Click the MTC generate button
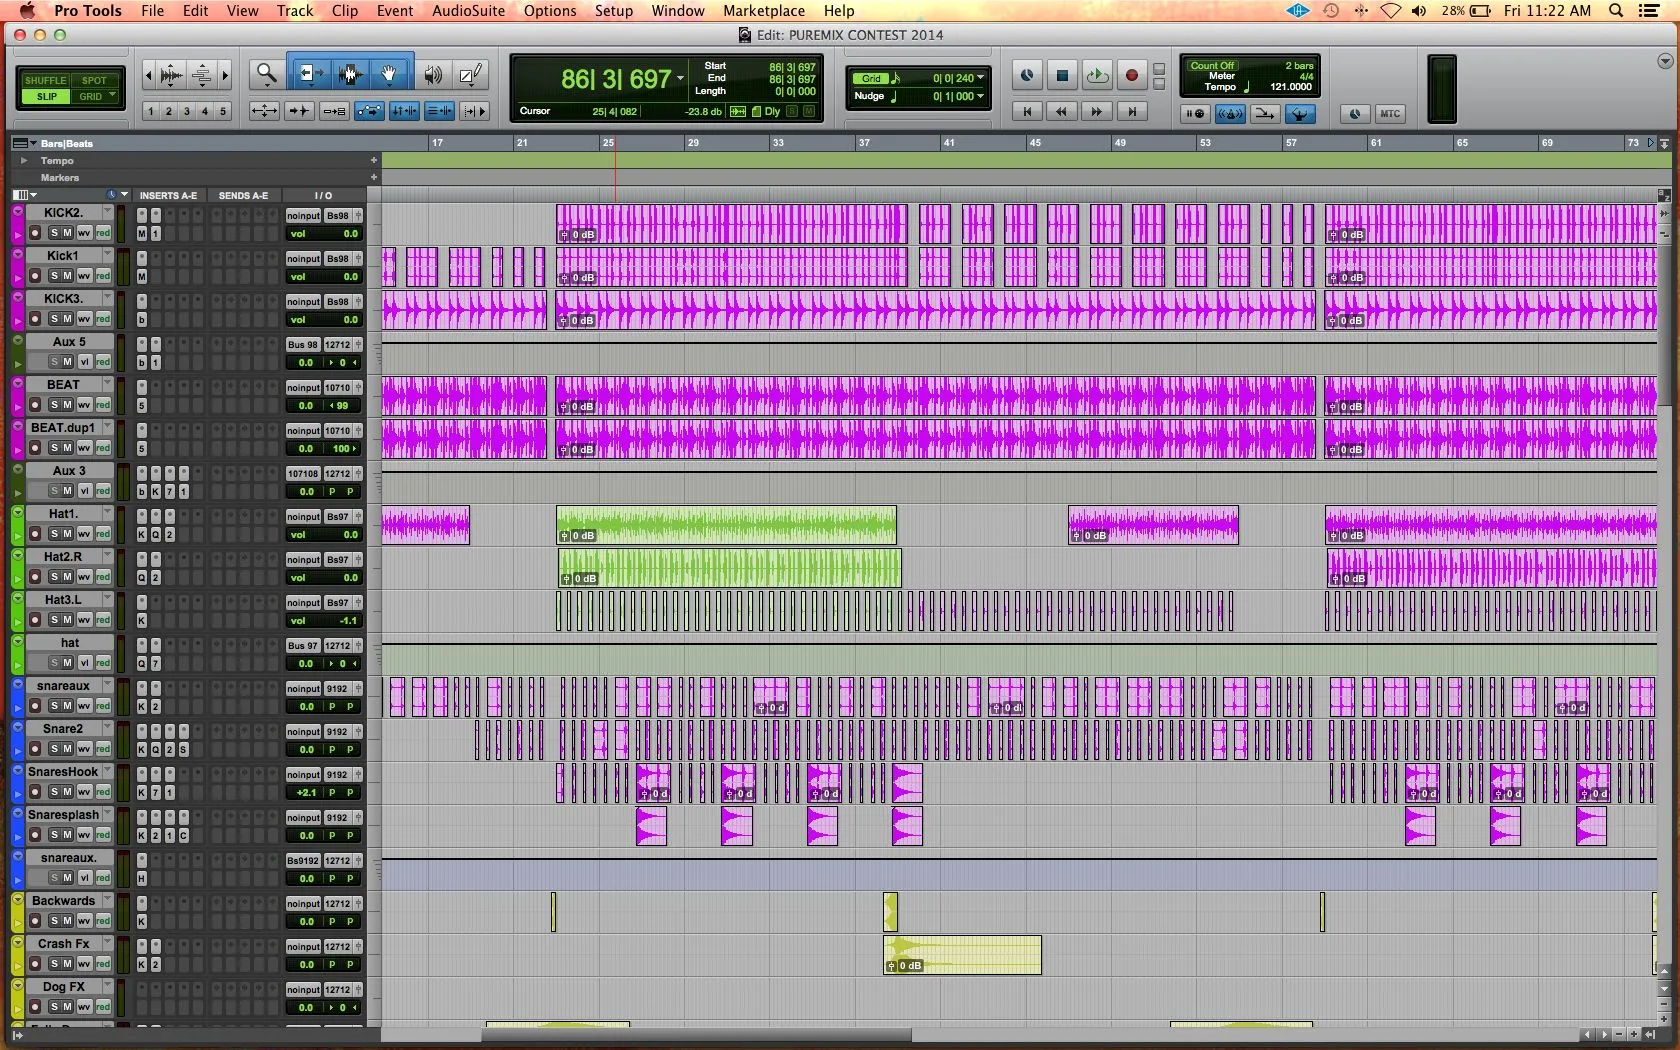The width and height of the screenshot is (1680, 1050). pyautogui.click(x=1390, y=114)
